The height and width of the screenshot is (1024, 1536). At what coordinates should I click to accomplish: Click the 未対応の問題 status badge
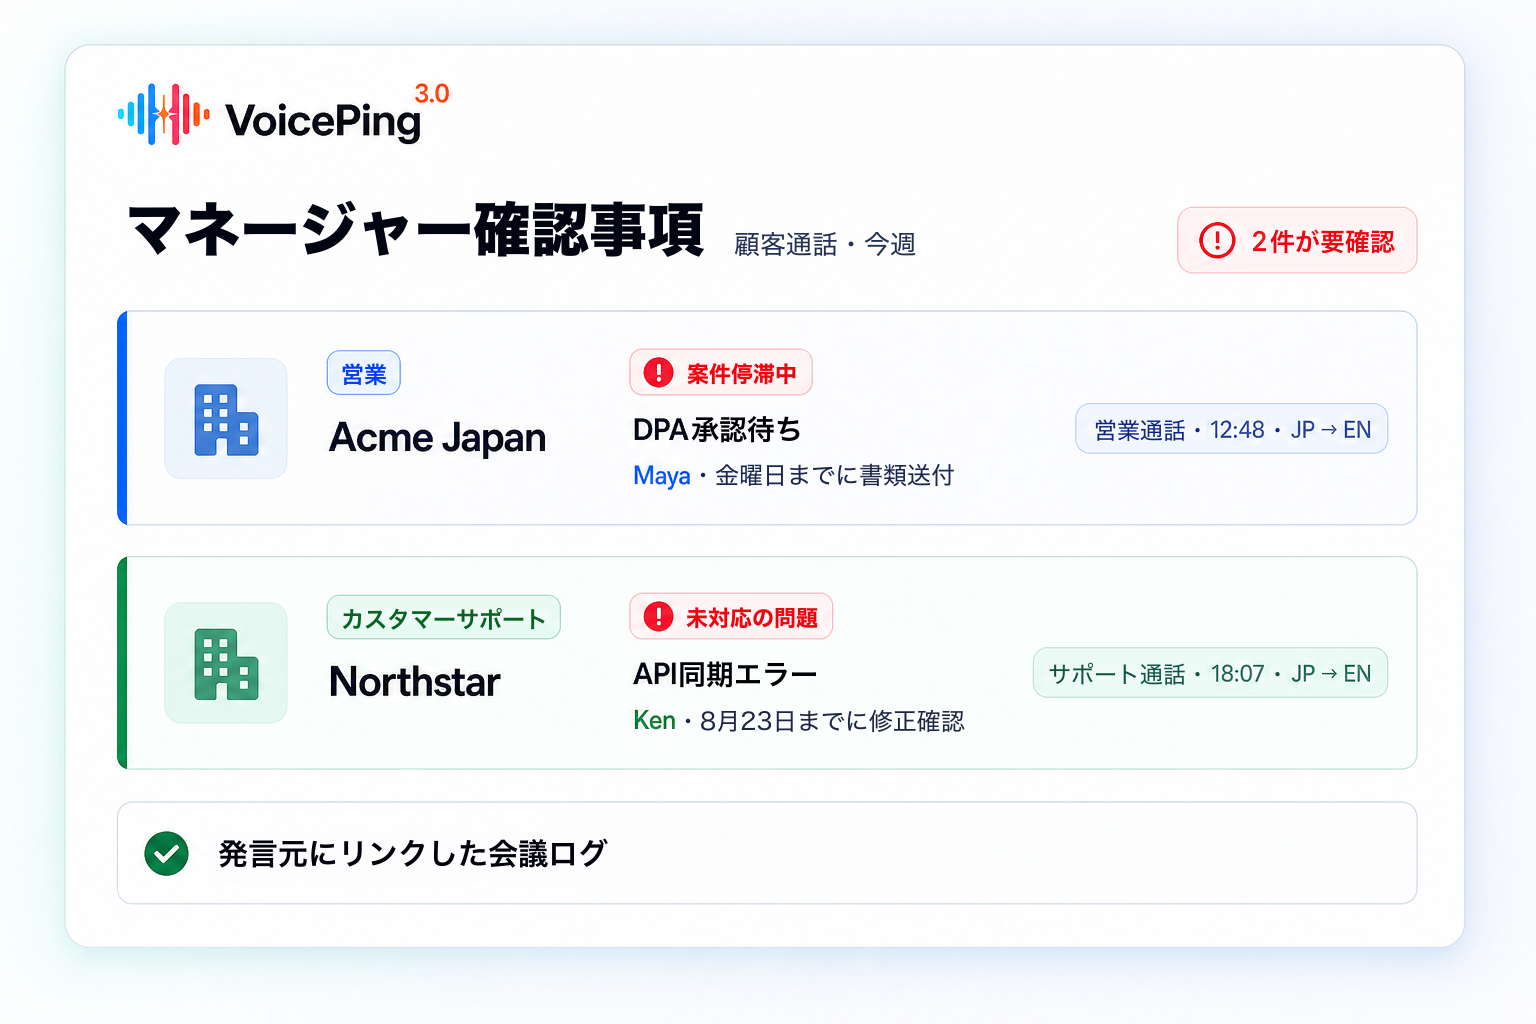pyautogui.click(x=731, y=617)
